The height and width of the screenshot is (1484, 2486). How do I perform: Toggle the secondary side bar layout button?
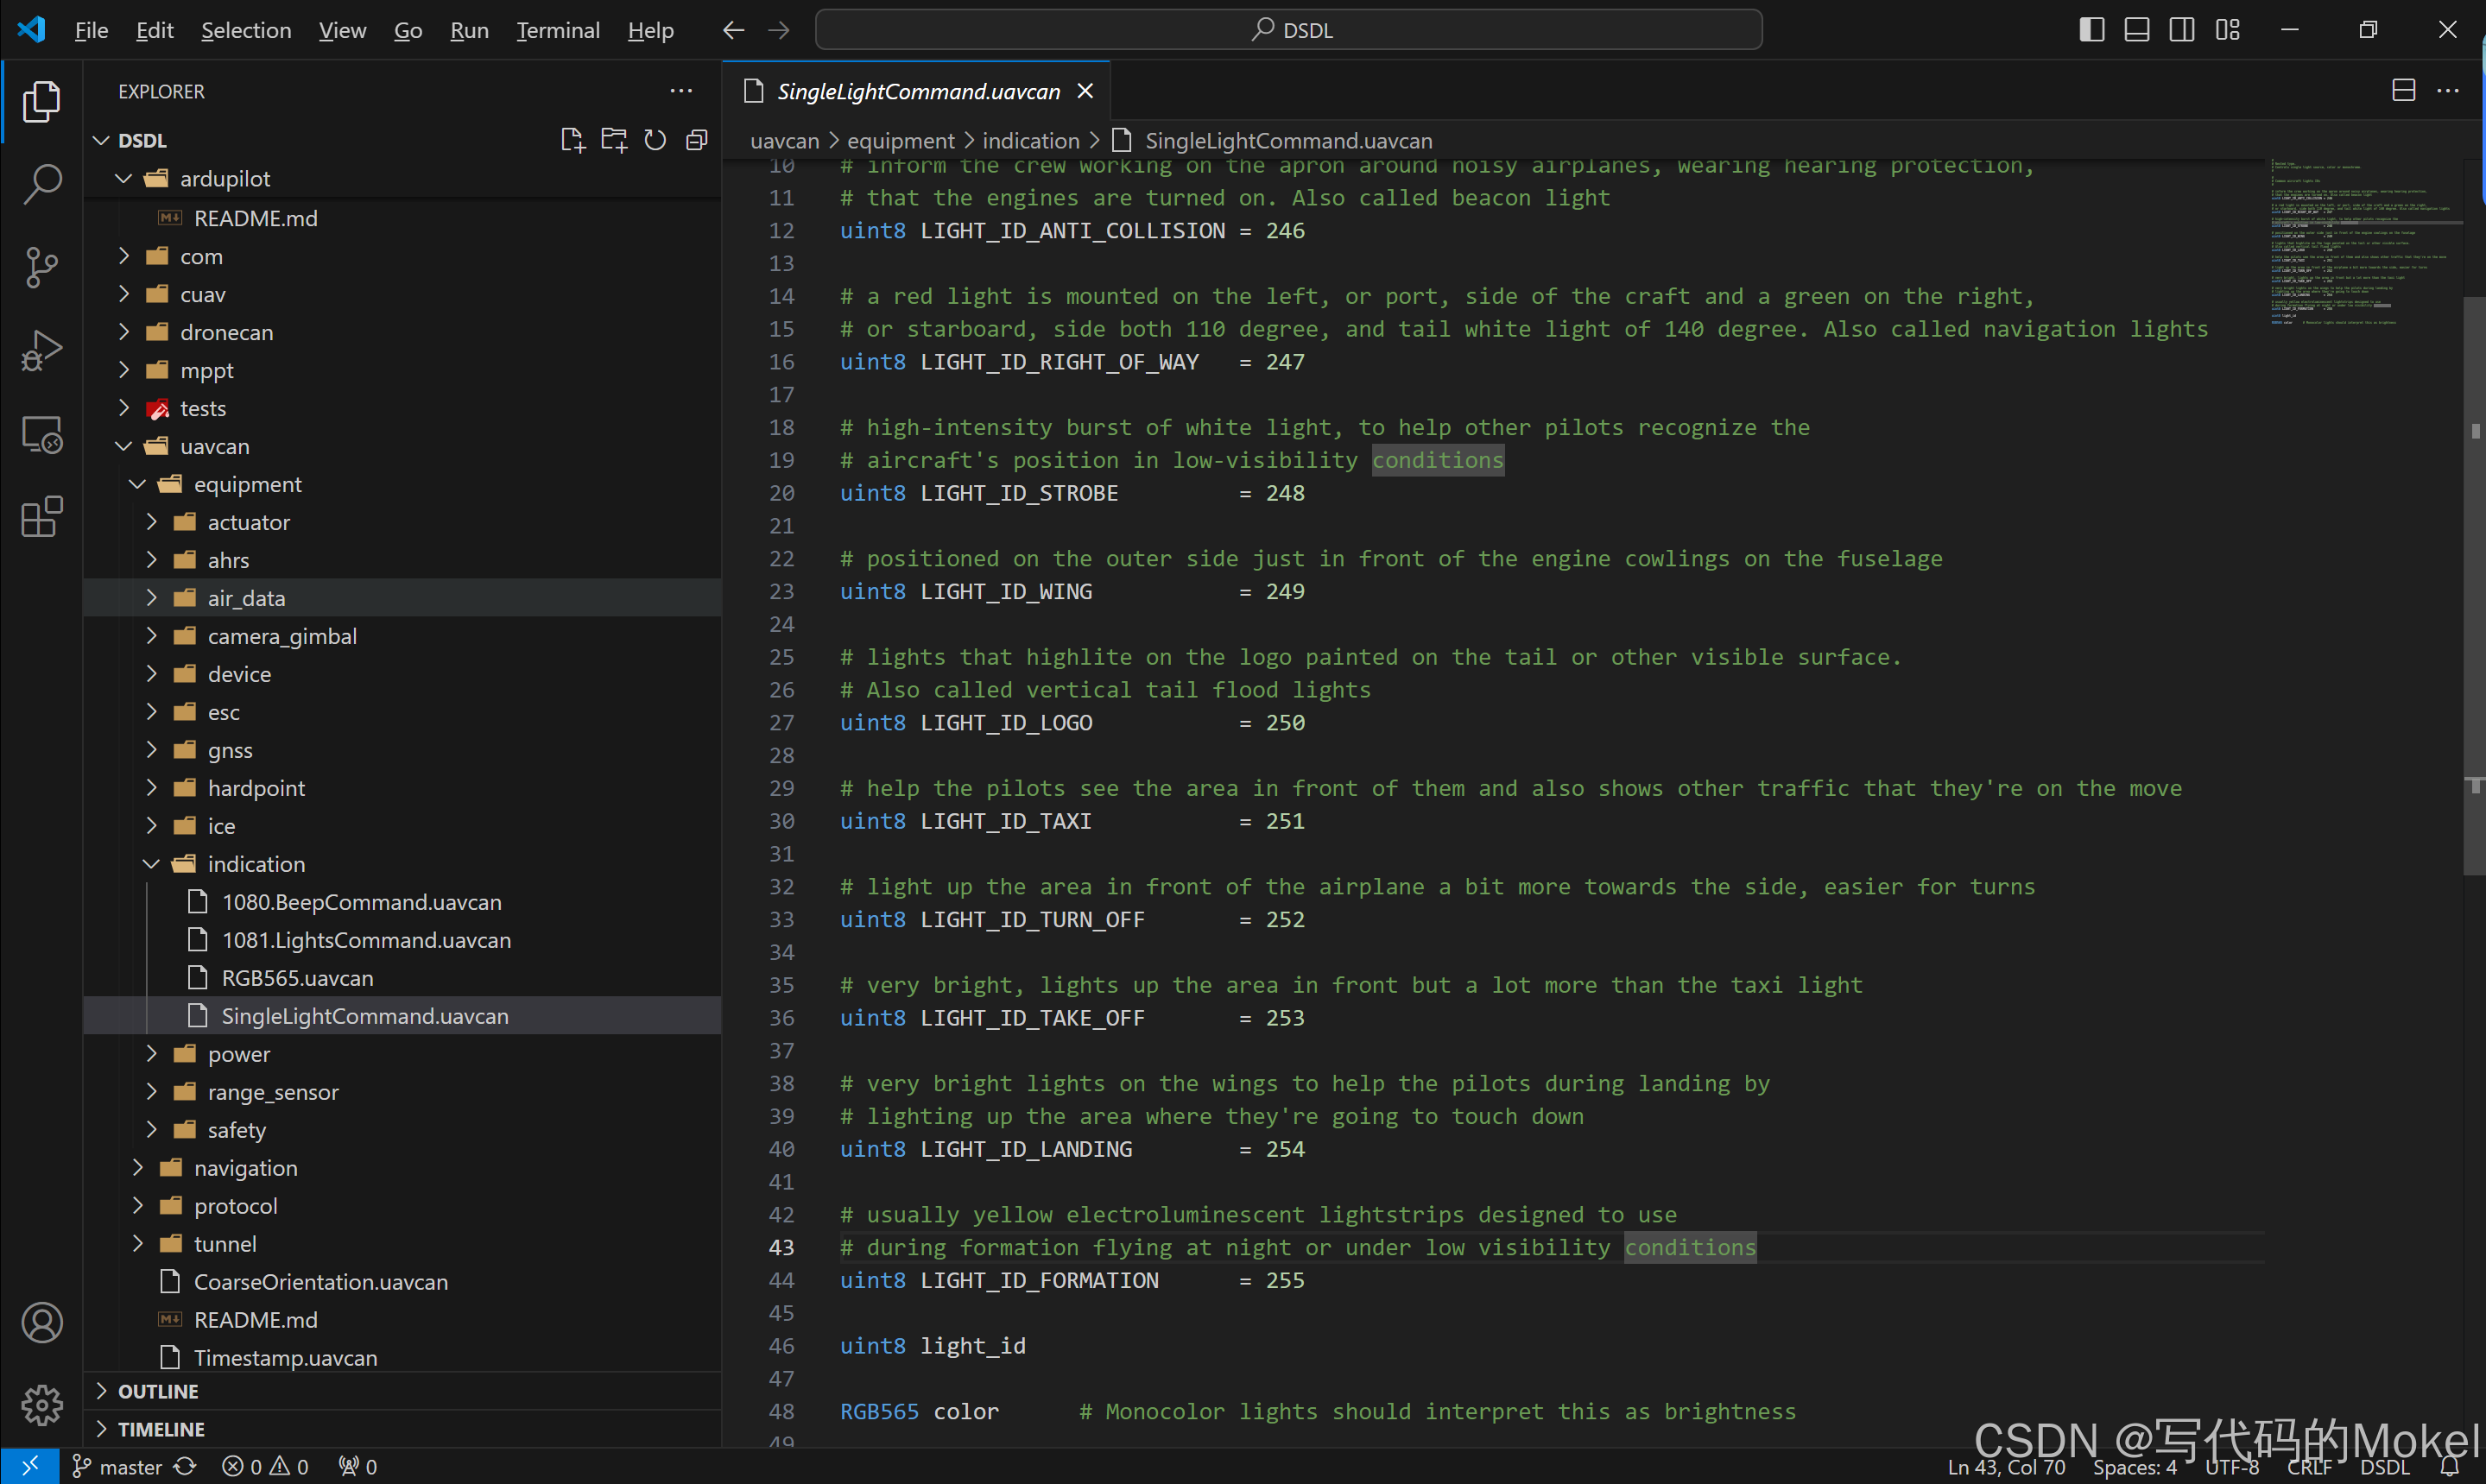point(2182,30)
